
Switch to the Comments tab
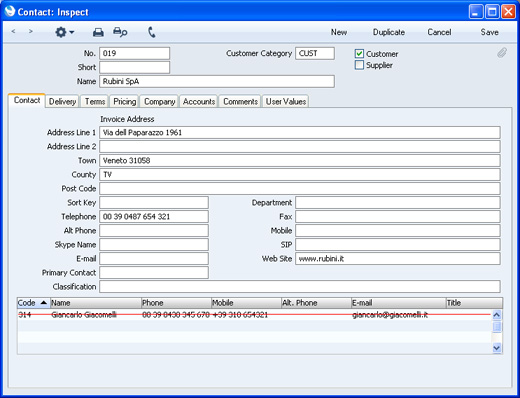pyautogui.click(x=240, y=101)
